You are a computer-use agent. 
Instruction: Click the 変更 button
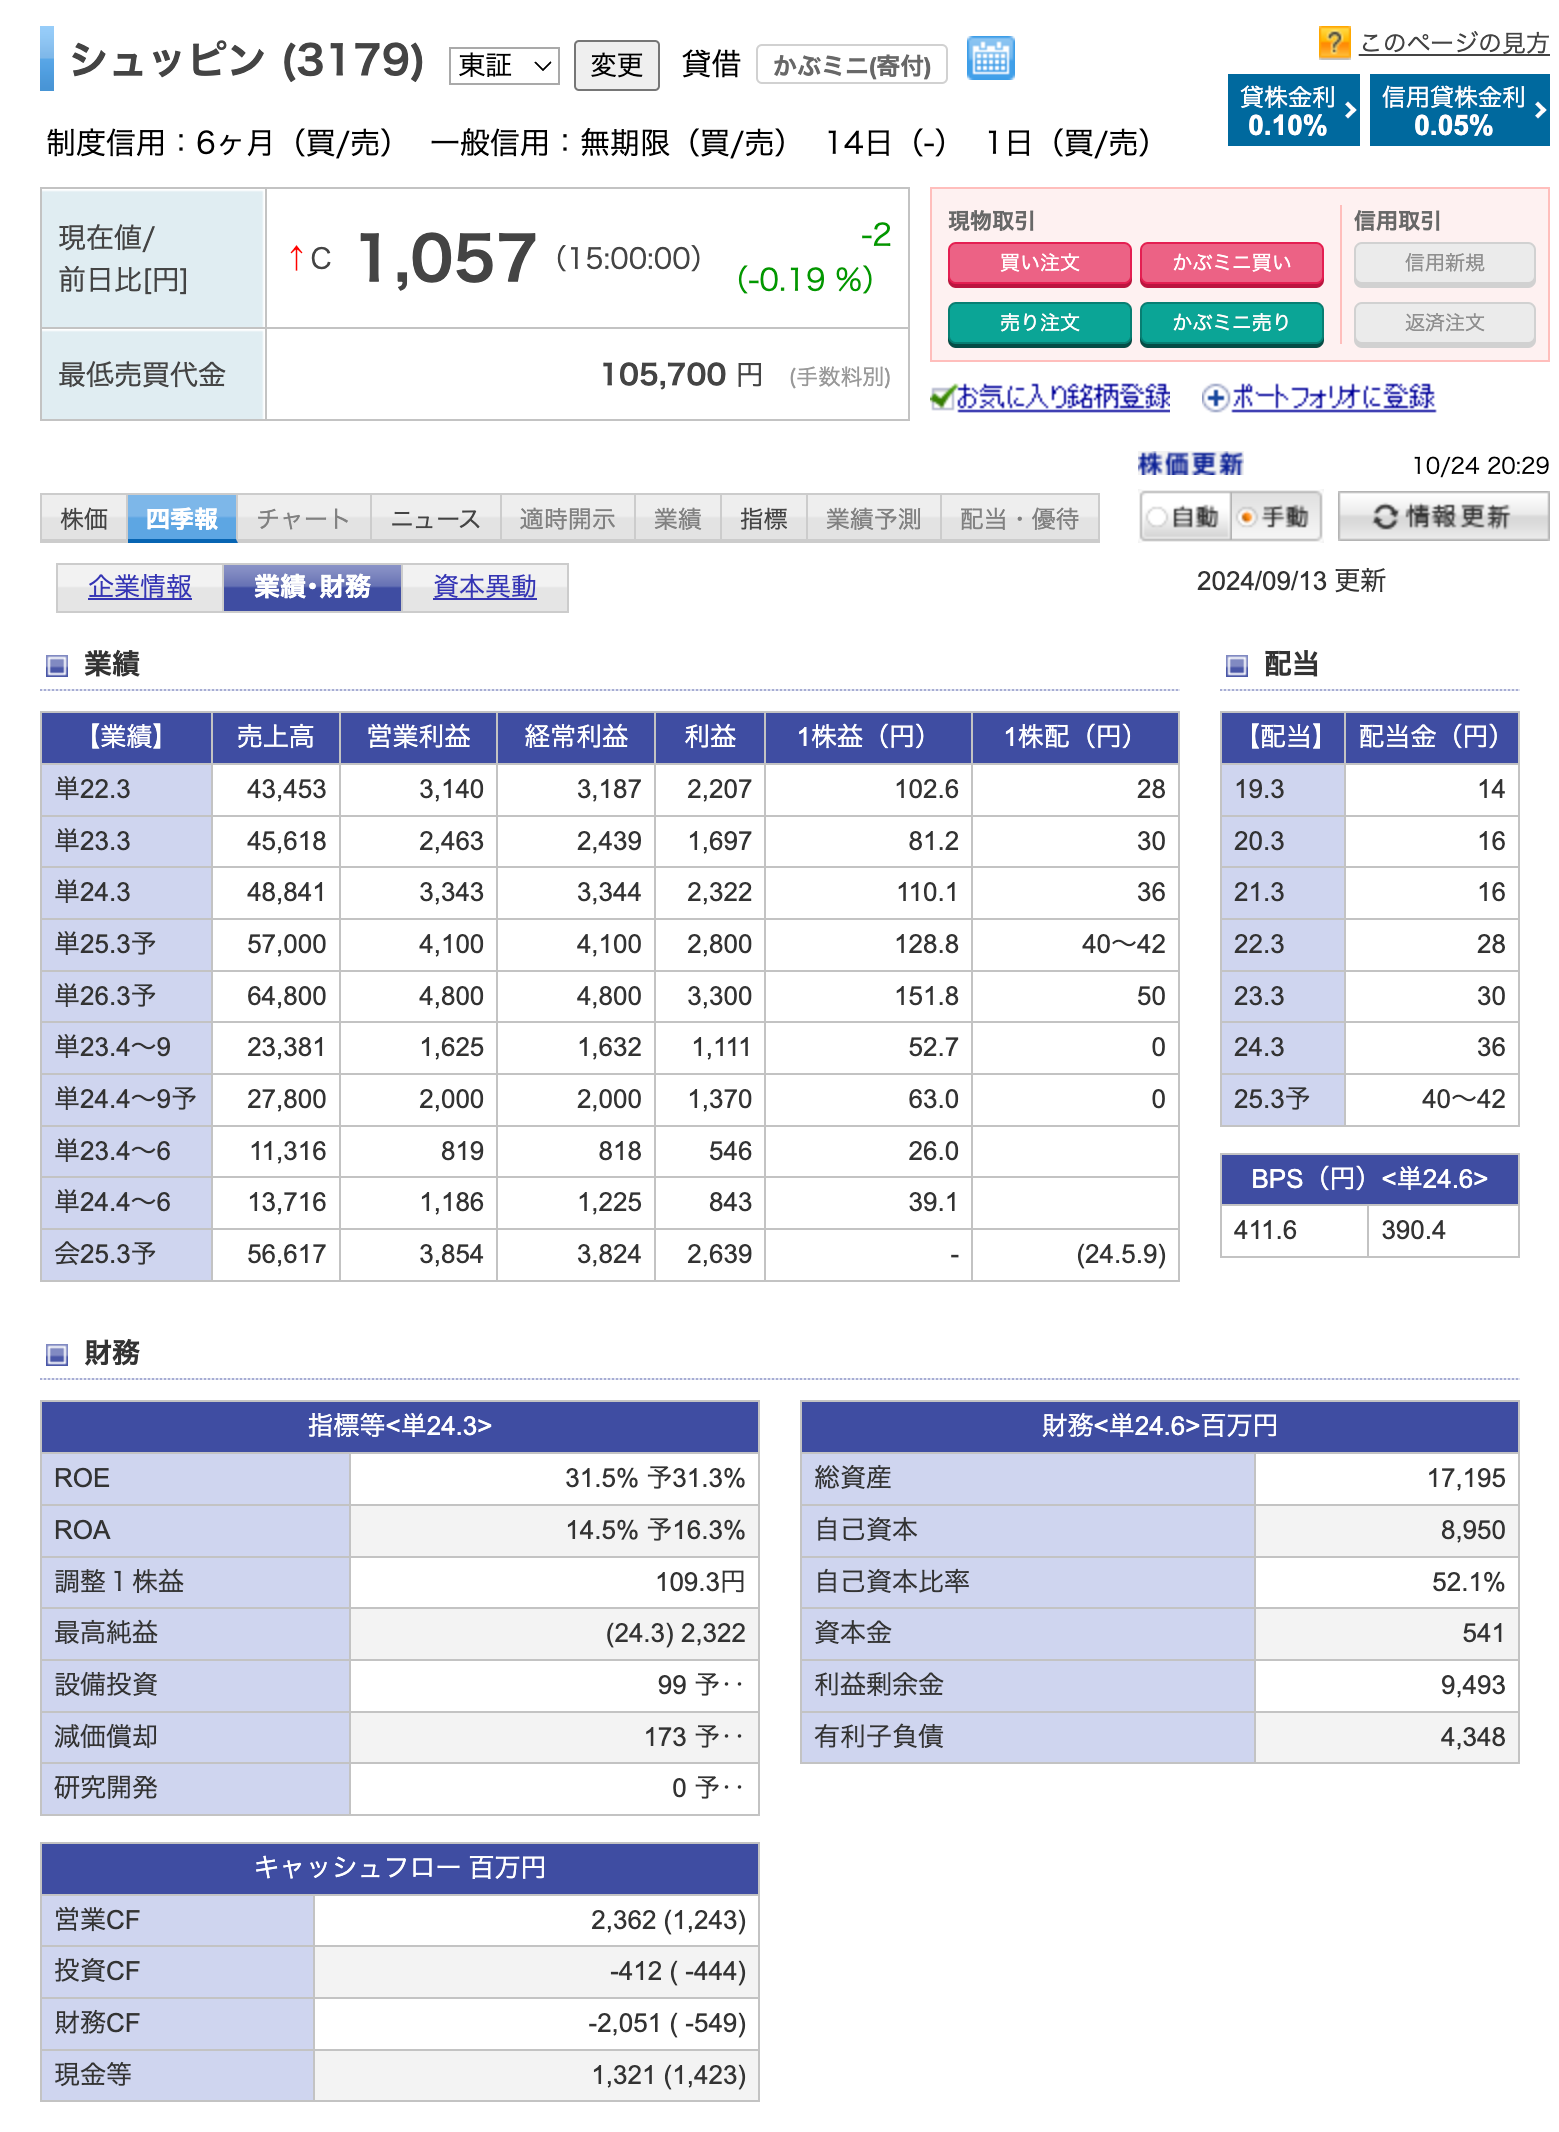617,66
